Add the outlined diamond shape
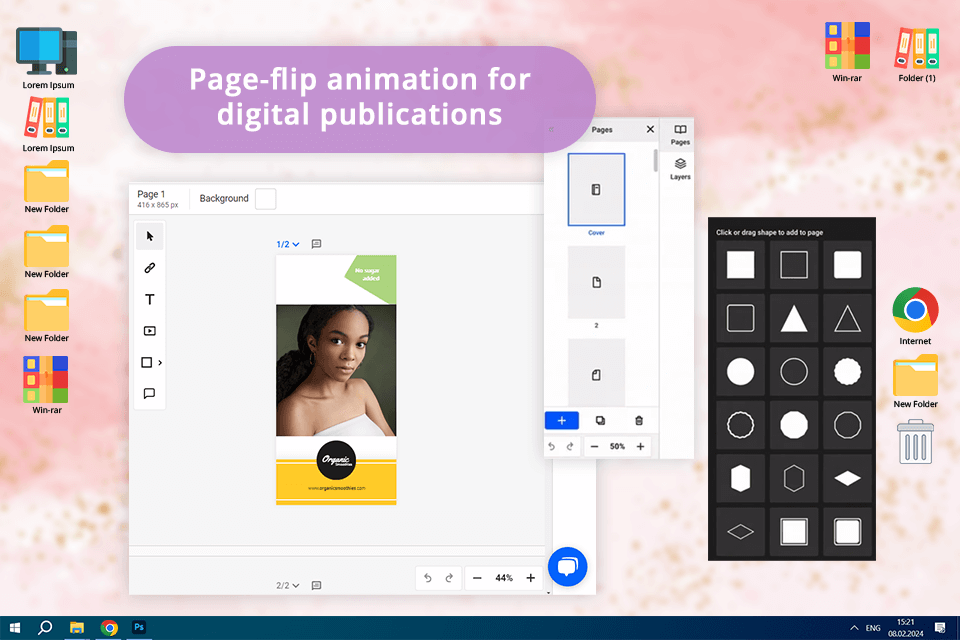960x640 pixels. [740, 532]
